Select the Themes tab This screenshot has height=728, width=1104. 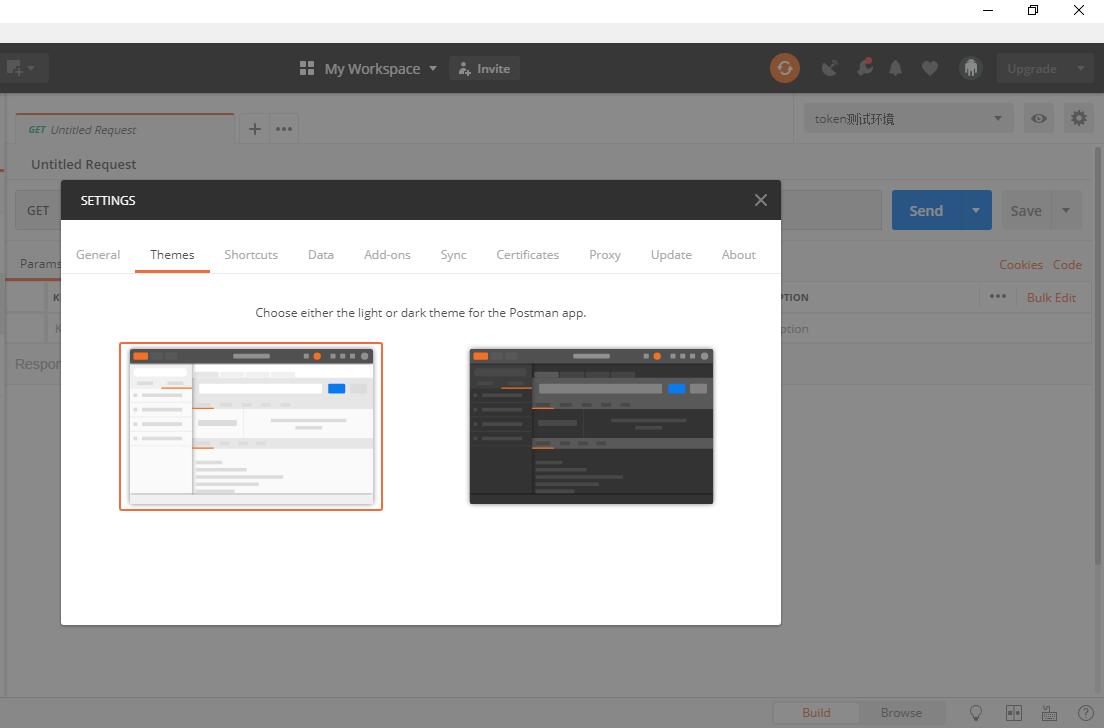pyautogui.click(x=172, y=255)
